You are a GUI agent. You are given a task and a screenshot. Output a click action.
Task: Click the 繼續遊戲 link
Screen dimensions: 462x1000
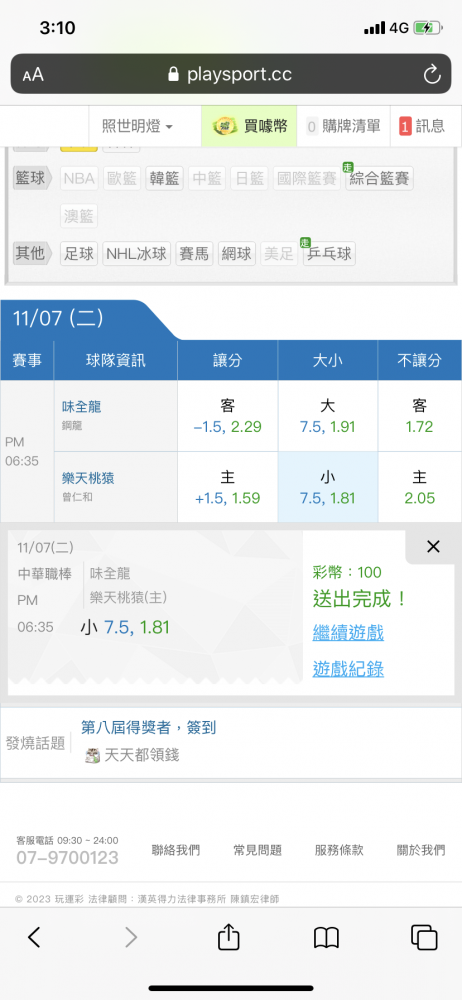[x=348, y=633]
